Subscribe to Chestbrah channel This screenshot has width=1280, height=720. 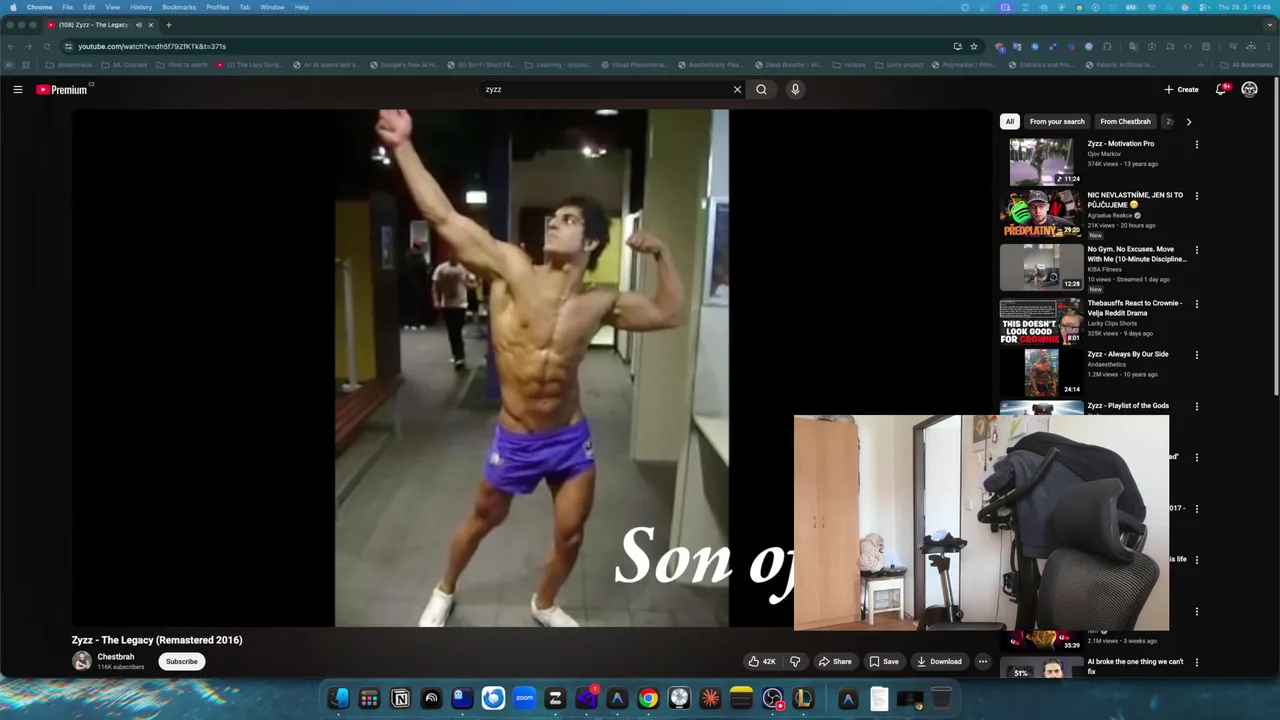(181, 661)
